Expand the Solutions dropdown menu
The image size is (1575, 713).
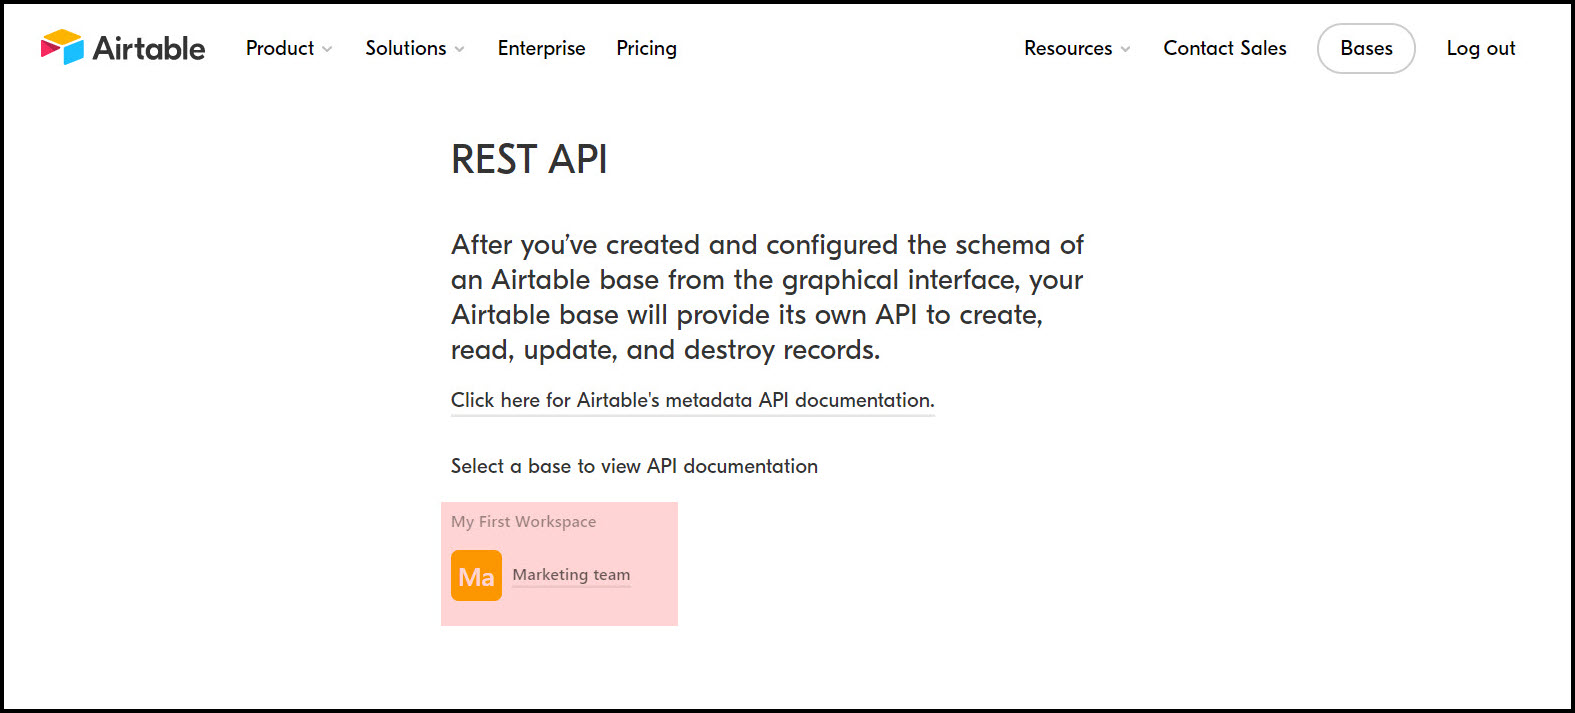coord(415,48)
